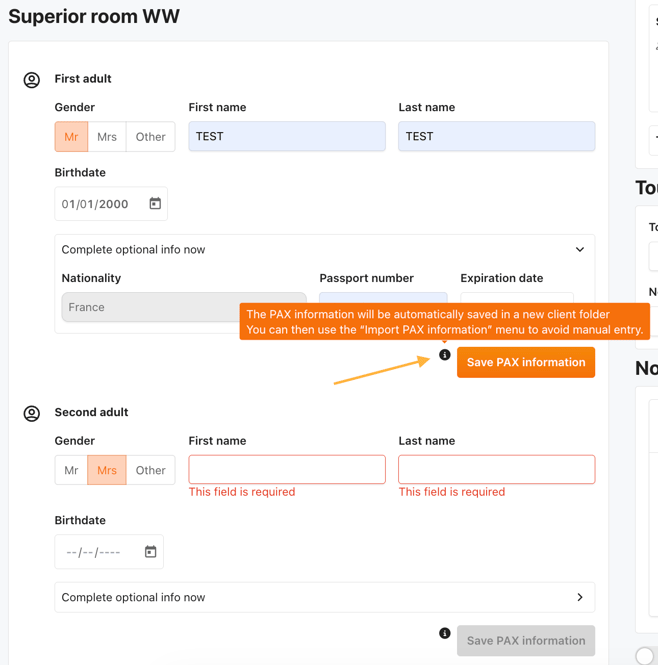Click info icon beside disabled Save PAX button
The width and height of the screenshot is (658, 665).
click(445, 633)
